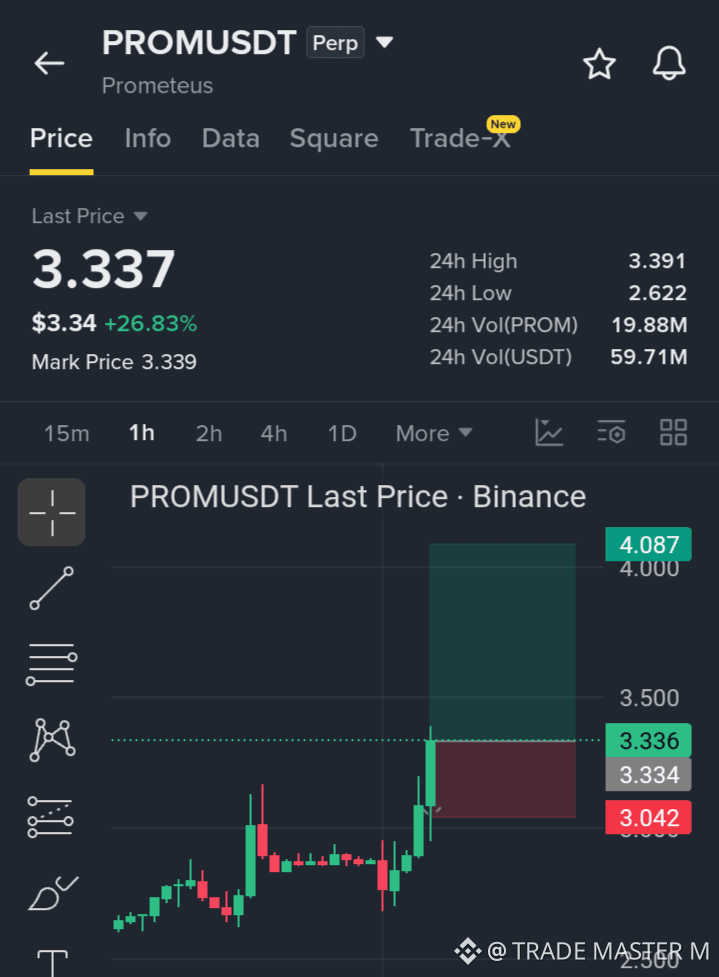Screen dimensions: 719x977
Task: Select the 1D timeframe
Action: (342, 433)
